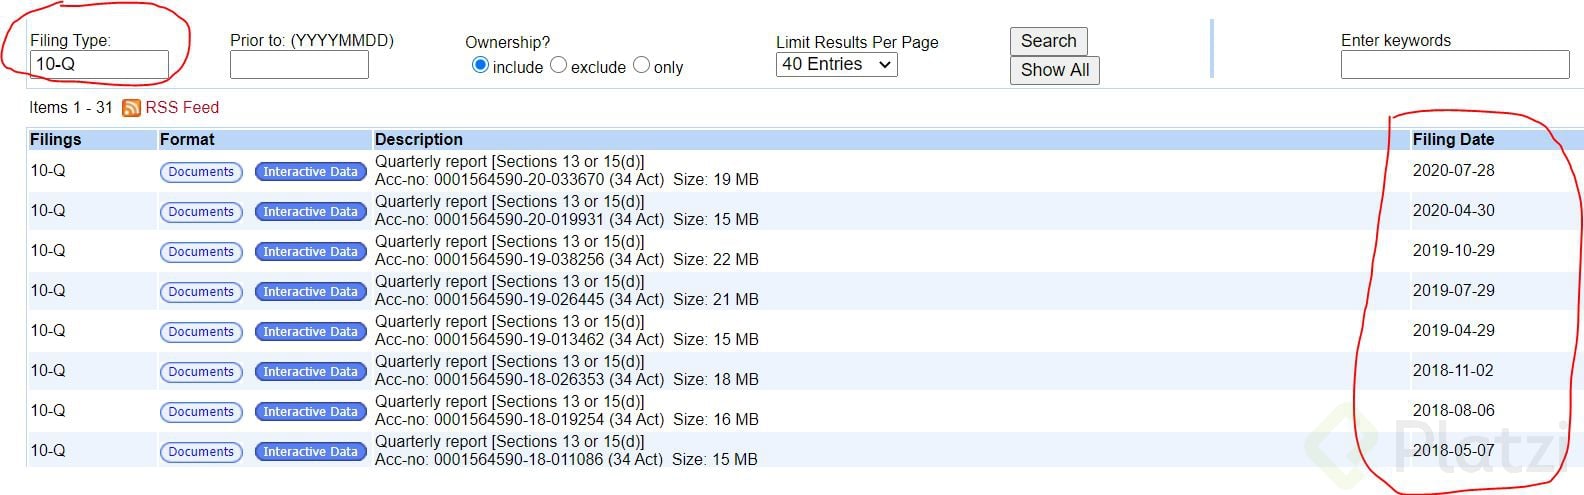The height and width of the screenshot is (495, 1584).
Task: Open Documents for the 2020-07-28 filing
Action: pos(201,172)
